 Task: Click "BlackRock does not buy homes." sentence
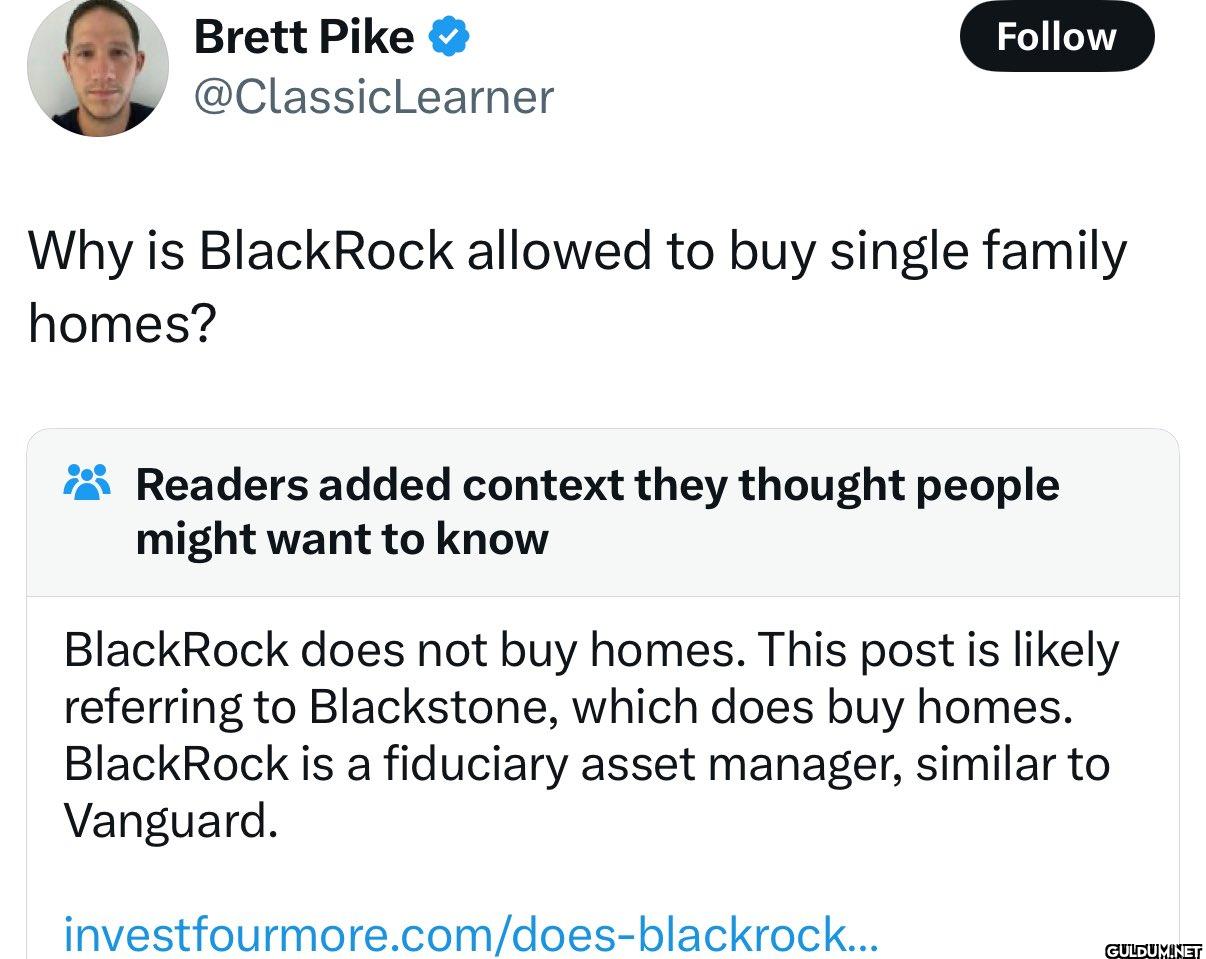404,650
